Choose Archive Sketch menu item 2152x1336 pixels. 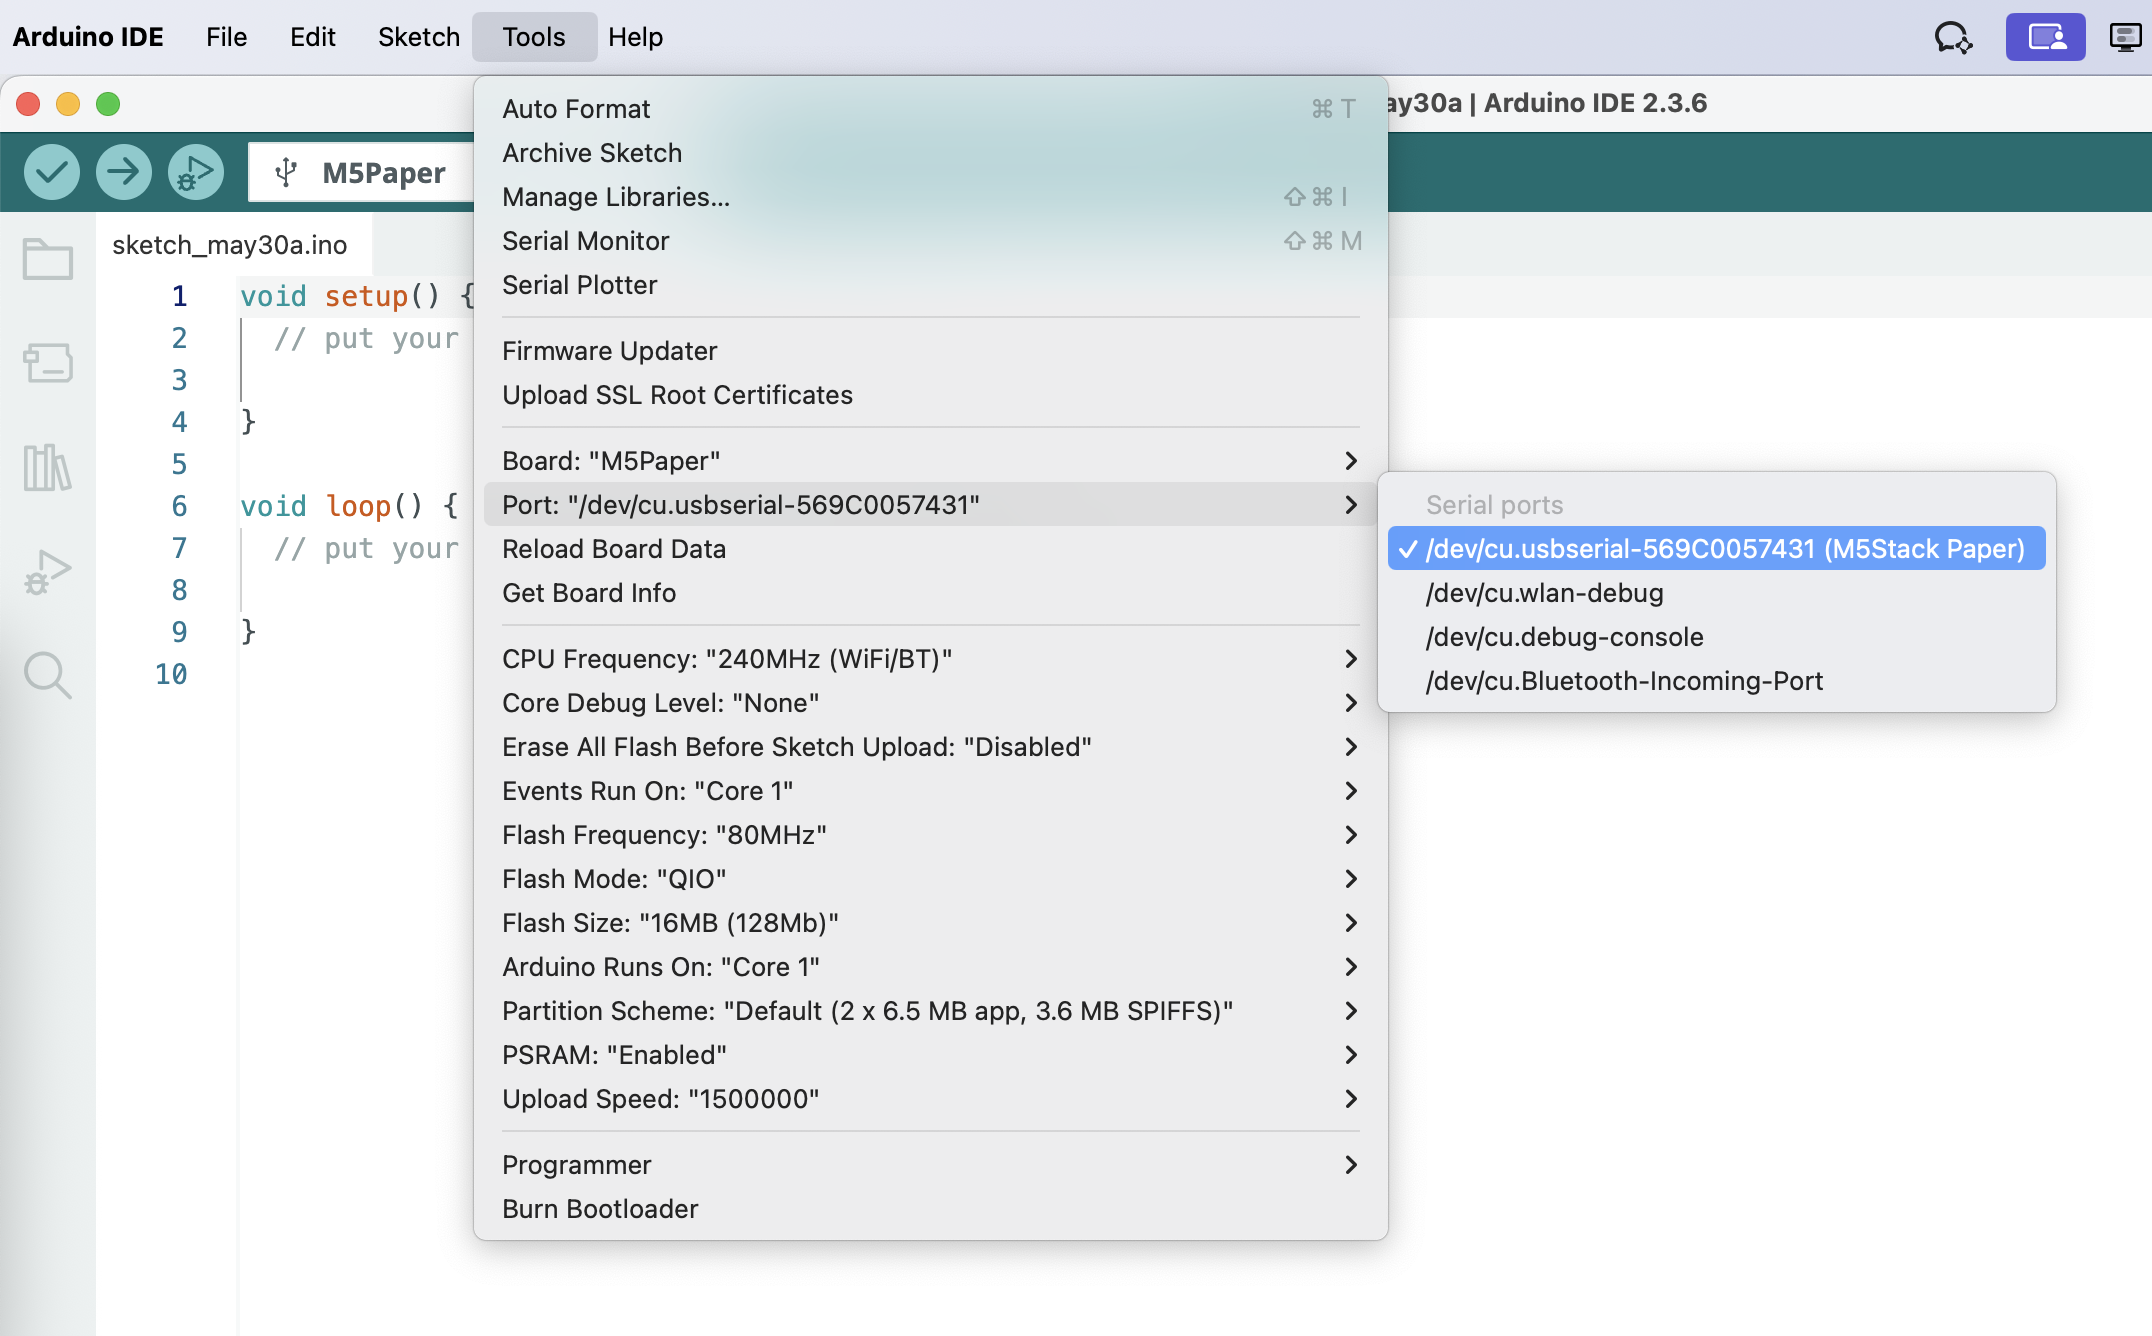[930, 152]
